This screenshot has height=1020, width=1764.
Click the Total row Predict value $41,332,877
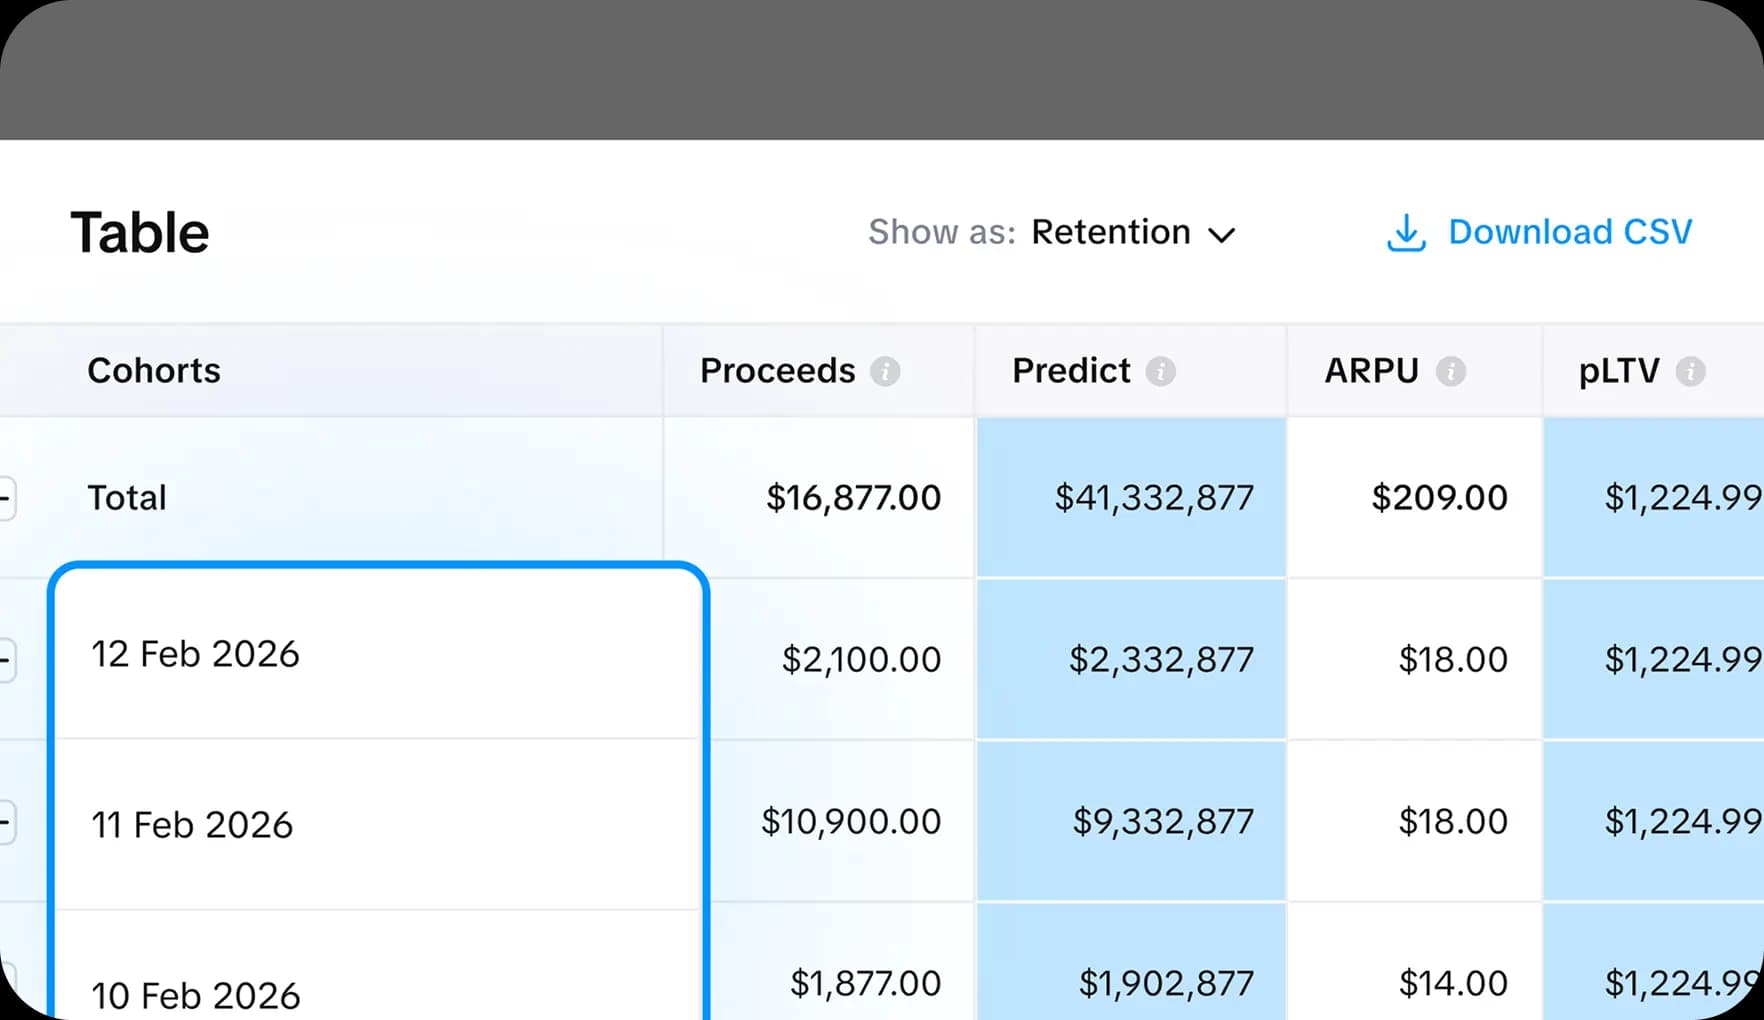[1155, 497]
